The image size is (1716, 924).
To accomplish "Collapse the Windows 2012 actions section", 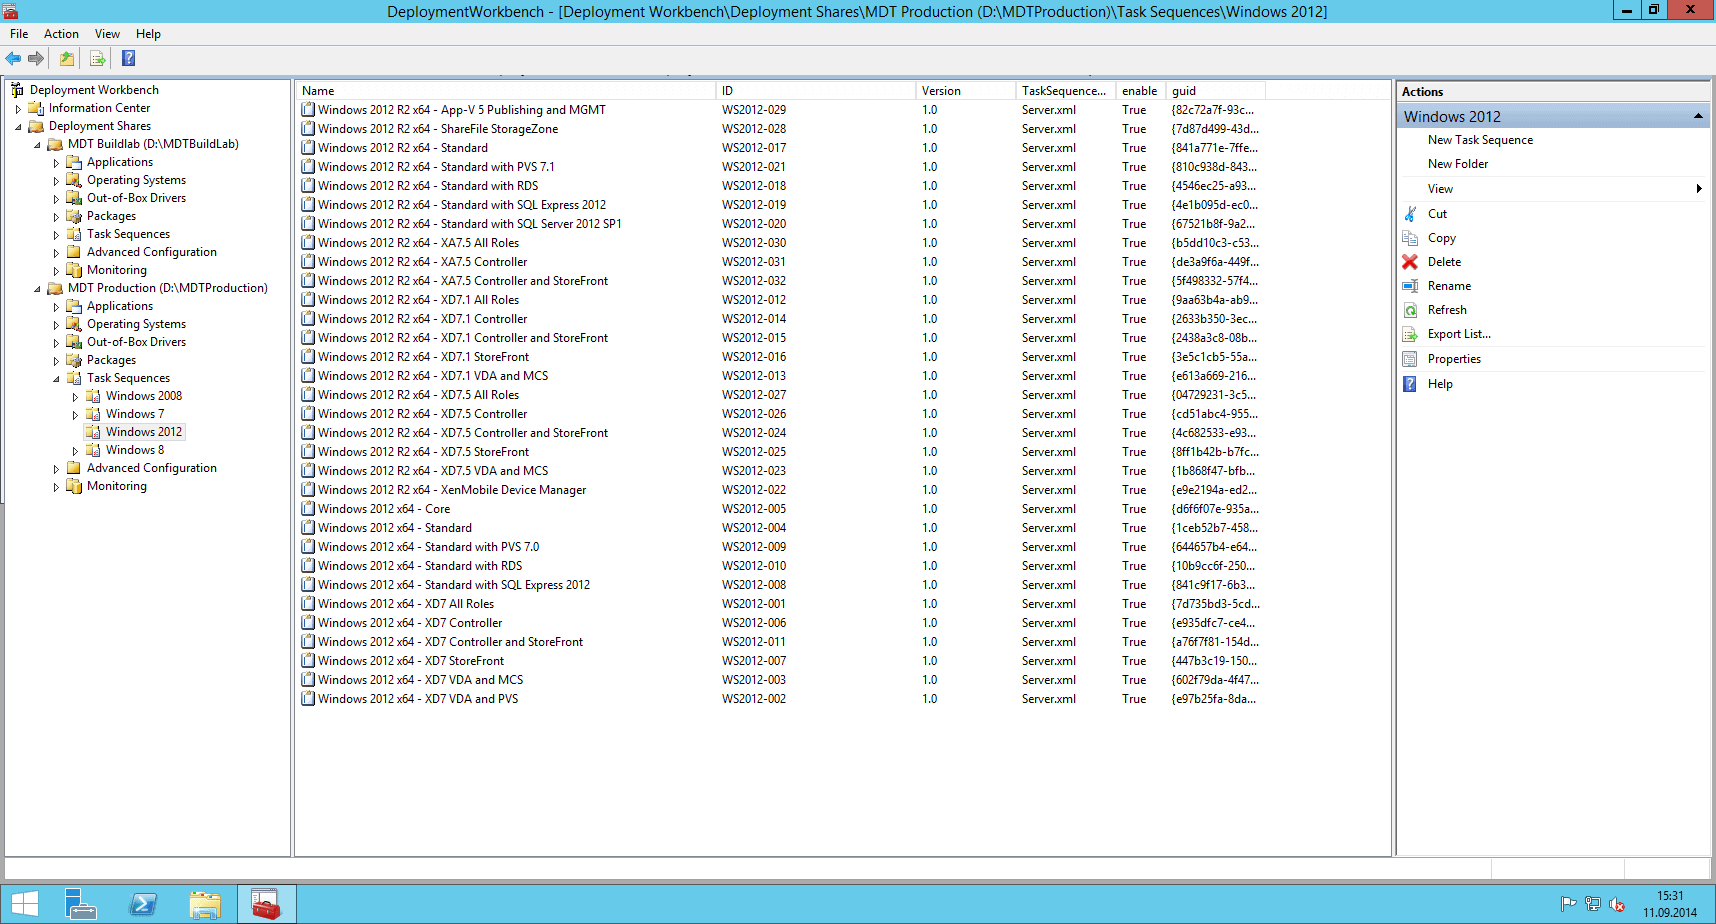I will (x=1697, y=117).
